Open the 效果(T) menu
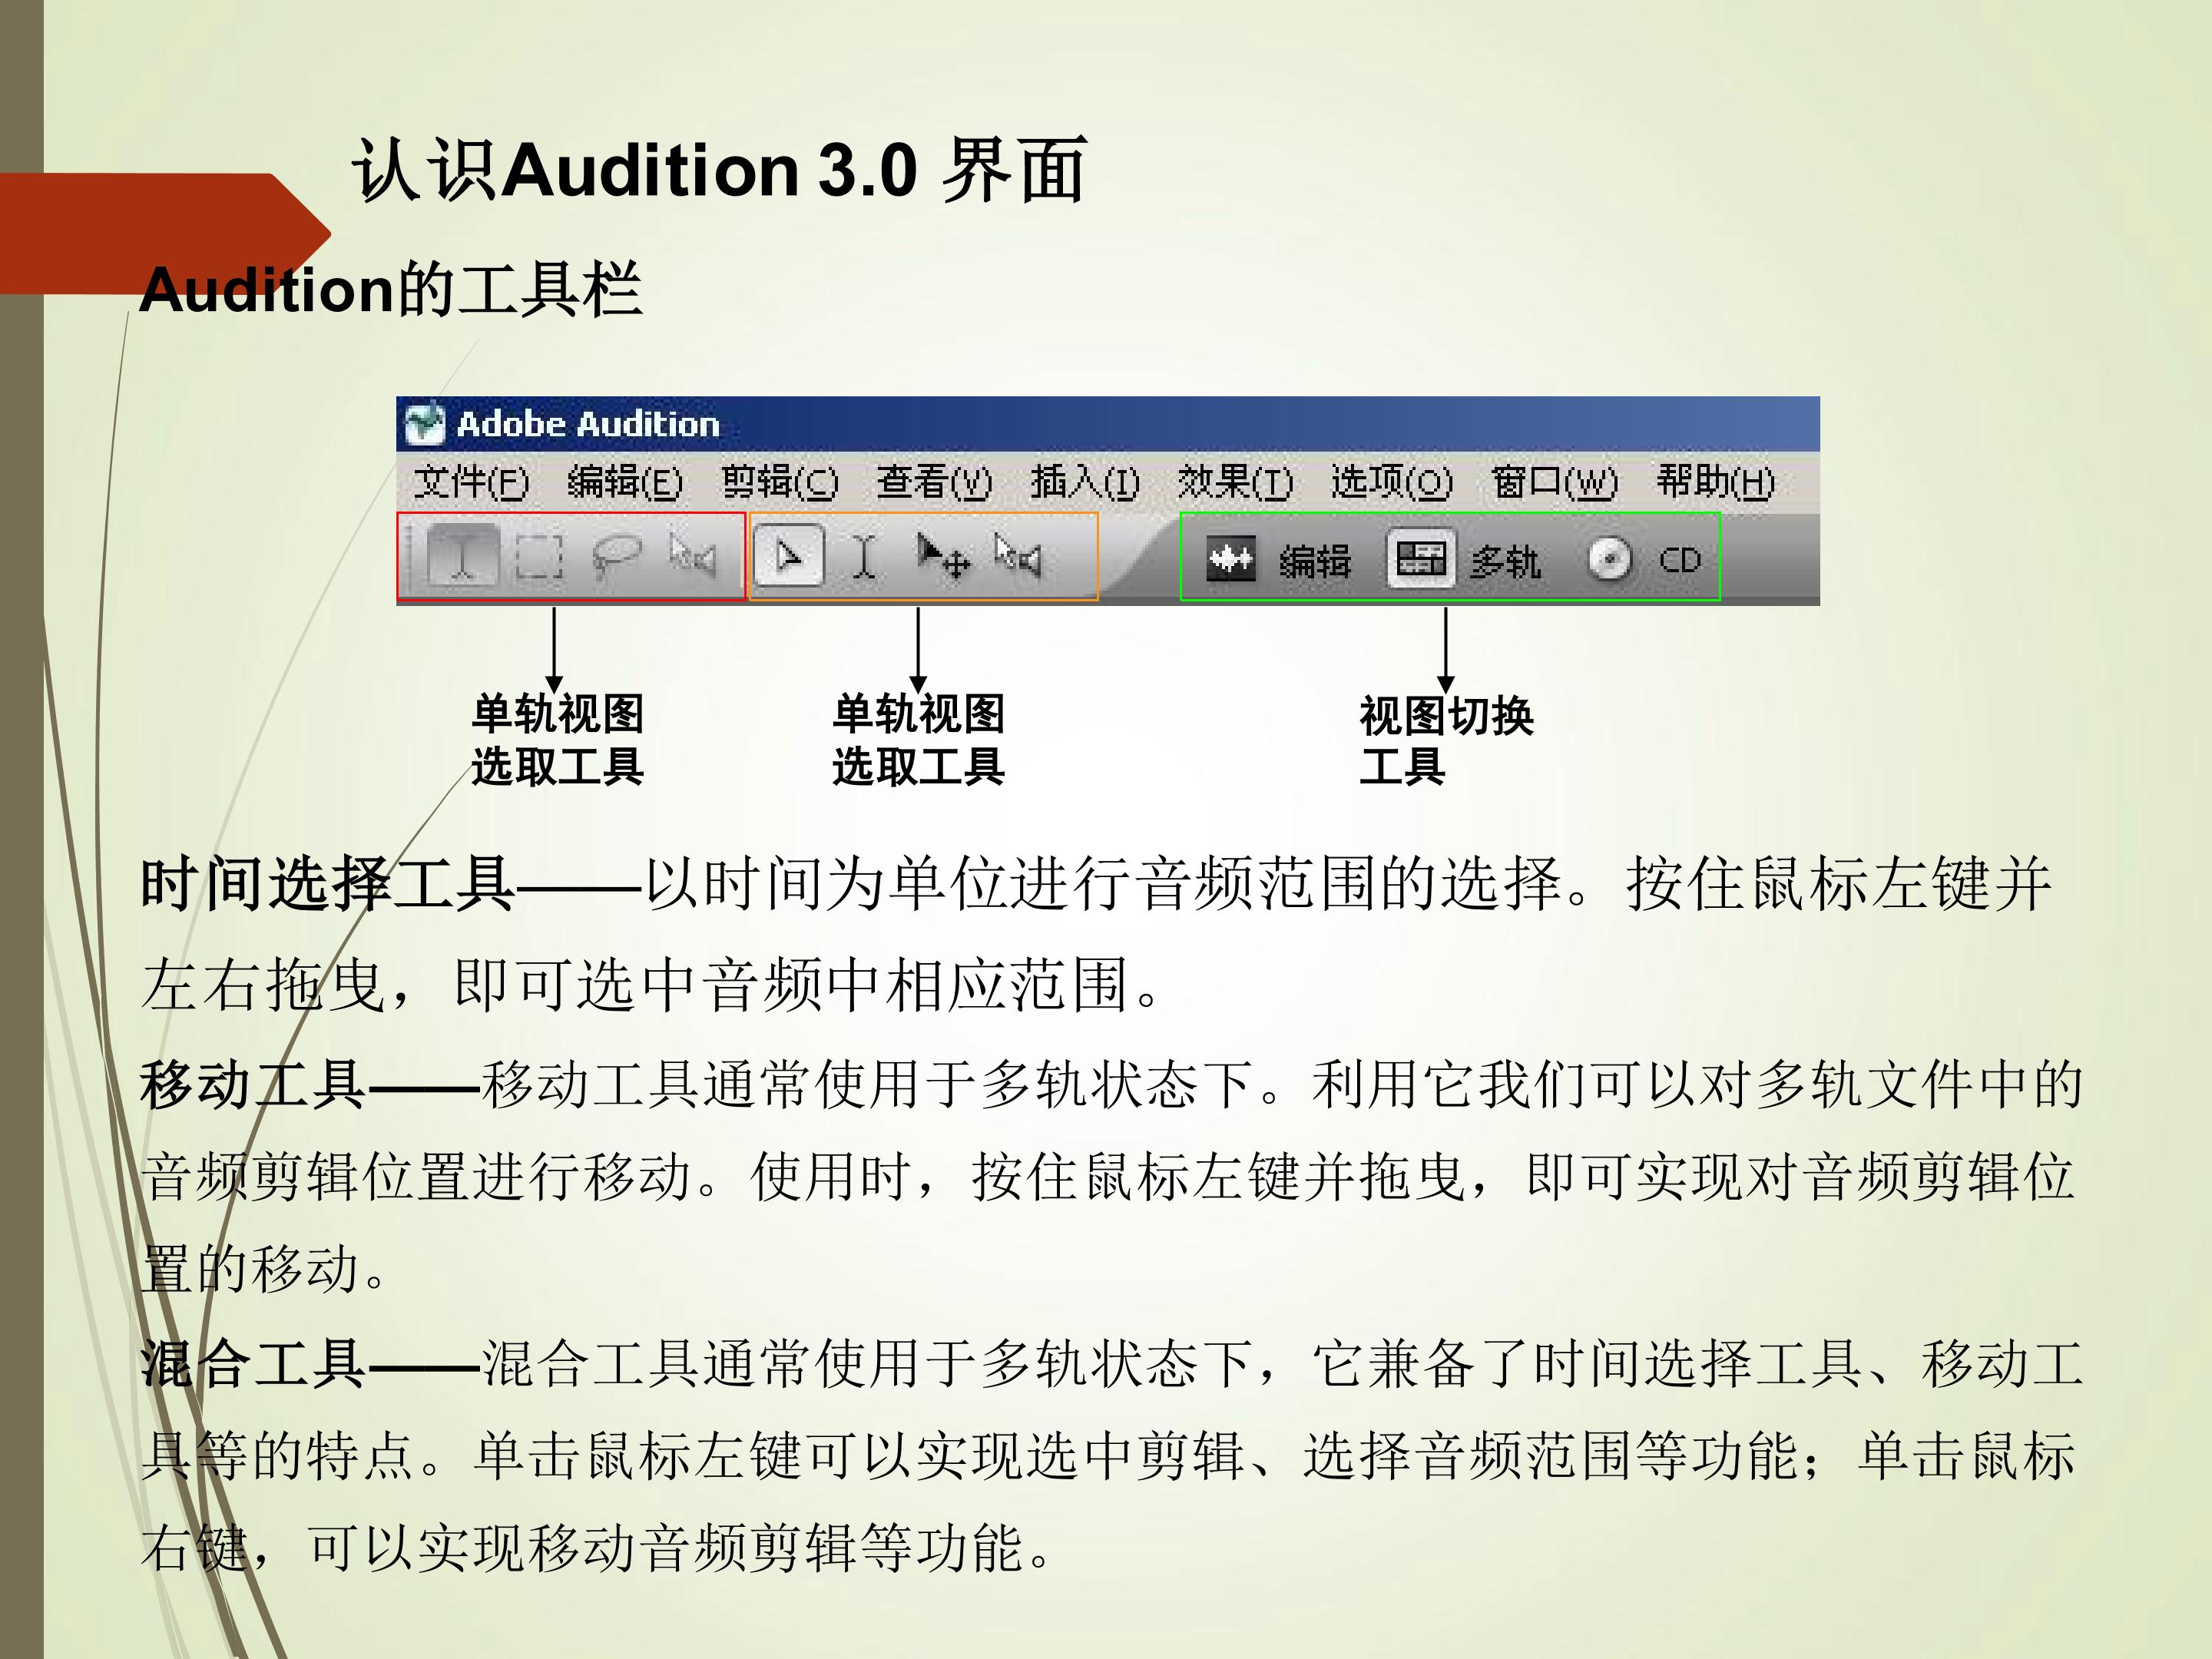 coord(1235,483)
